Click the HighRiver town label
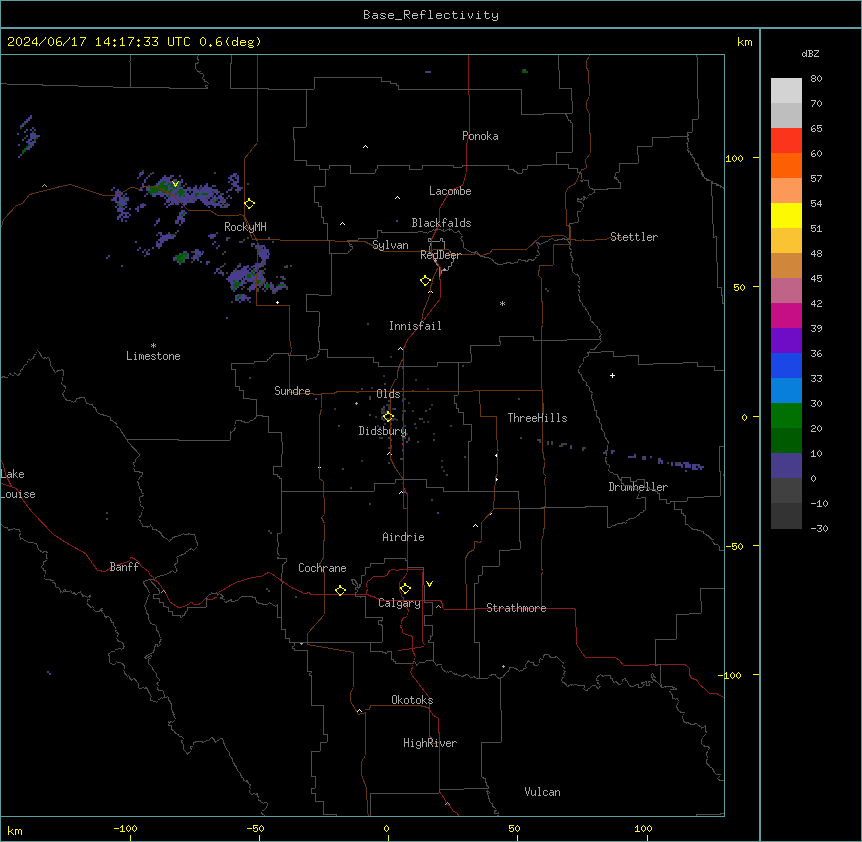The image size is (862, 842). (430, 743)
